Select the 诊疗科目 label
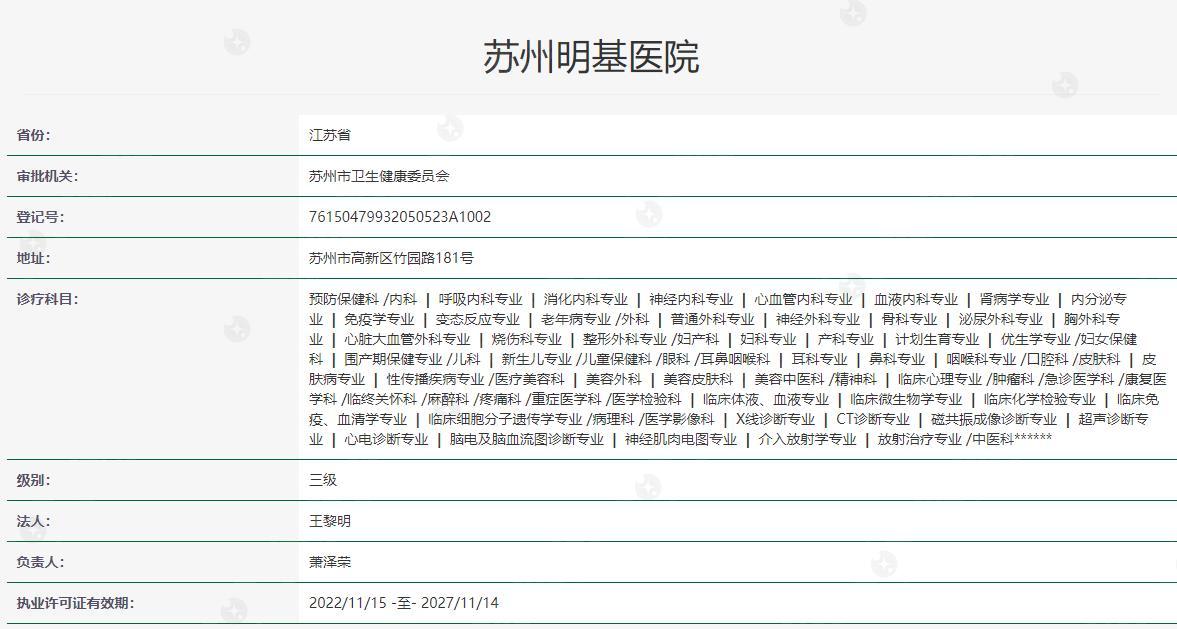The height and width of the screenshot is (629, 1177). tap(47, 299)
